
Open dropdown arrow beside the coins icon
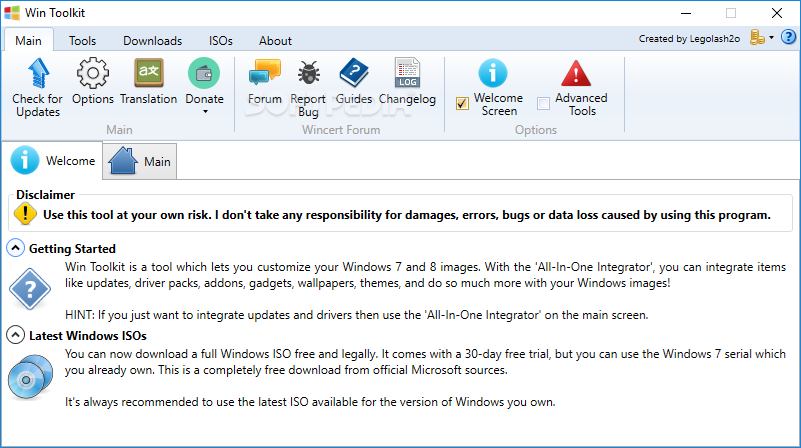point(771,37)
